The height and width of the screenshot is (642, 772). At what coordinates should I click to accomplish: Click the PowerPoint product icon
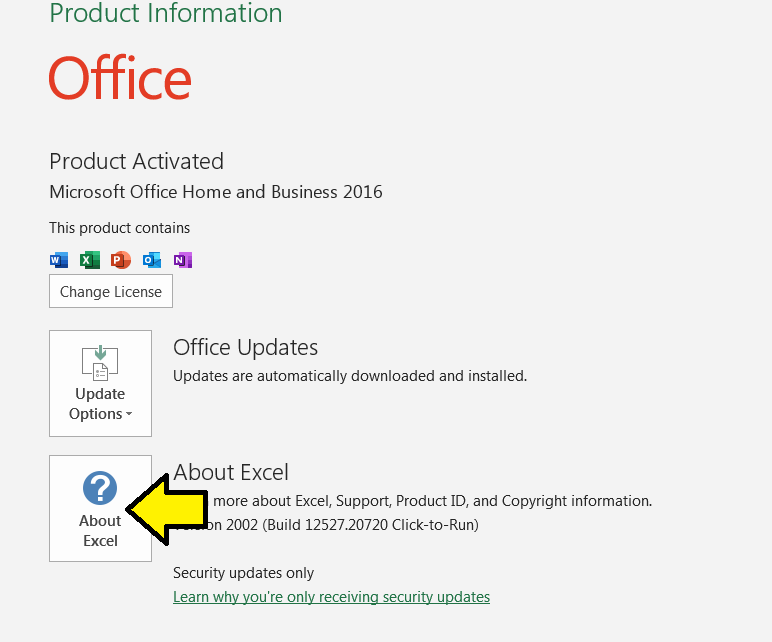click(x=121, y=260)
